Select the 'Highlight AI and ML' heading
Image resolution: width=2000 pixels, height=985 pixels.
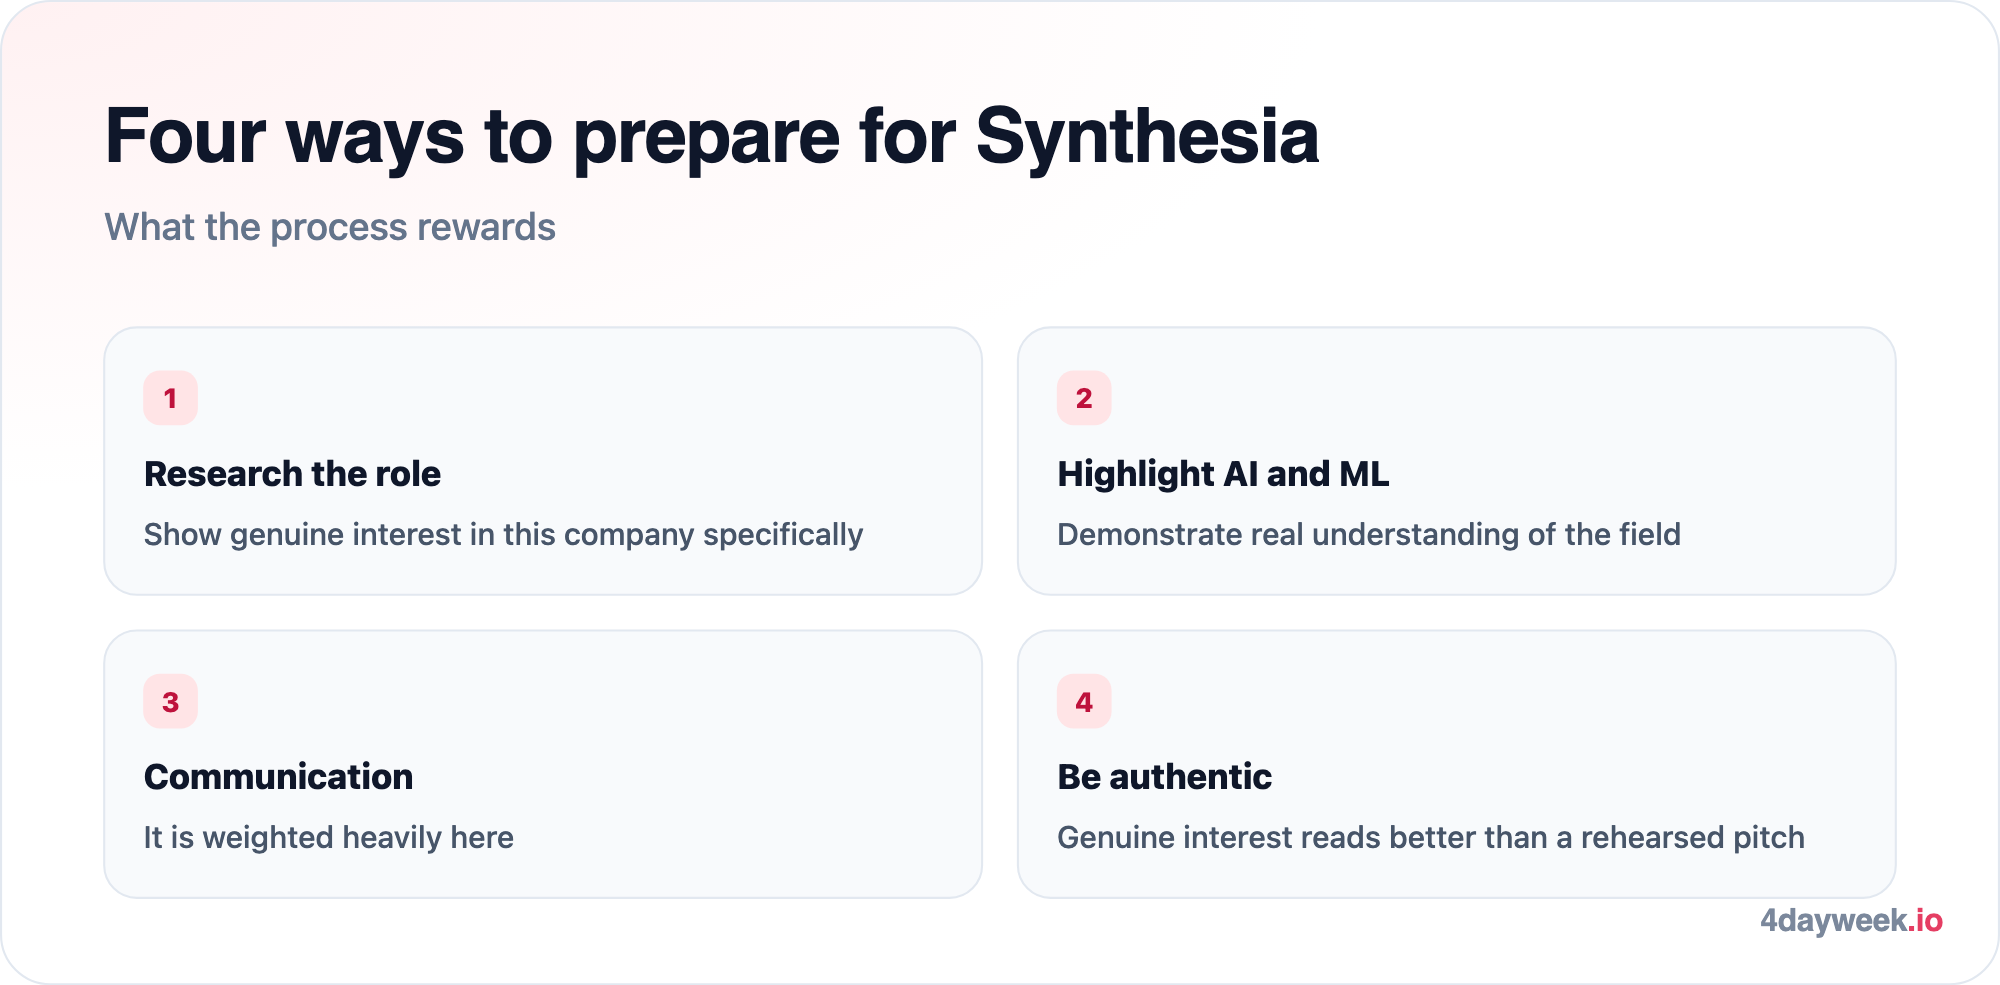(1223, 473)
